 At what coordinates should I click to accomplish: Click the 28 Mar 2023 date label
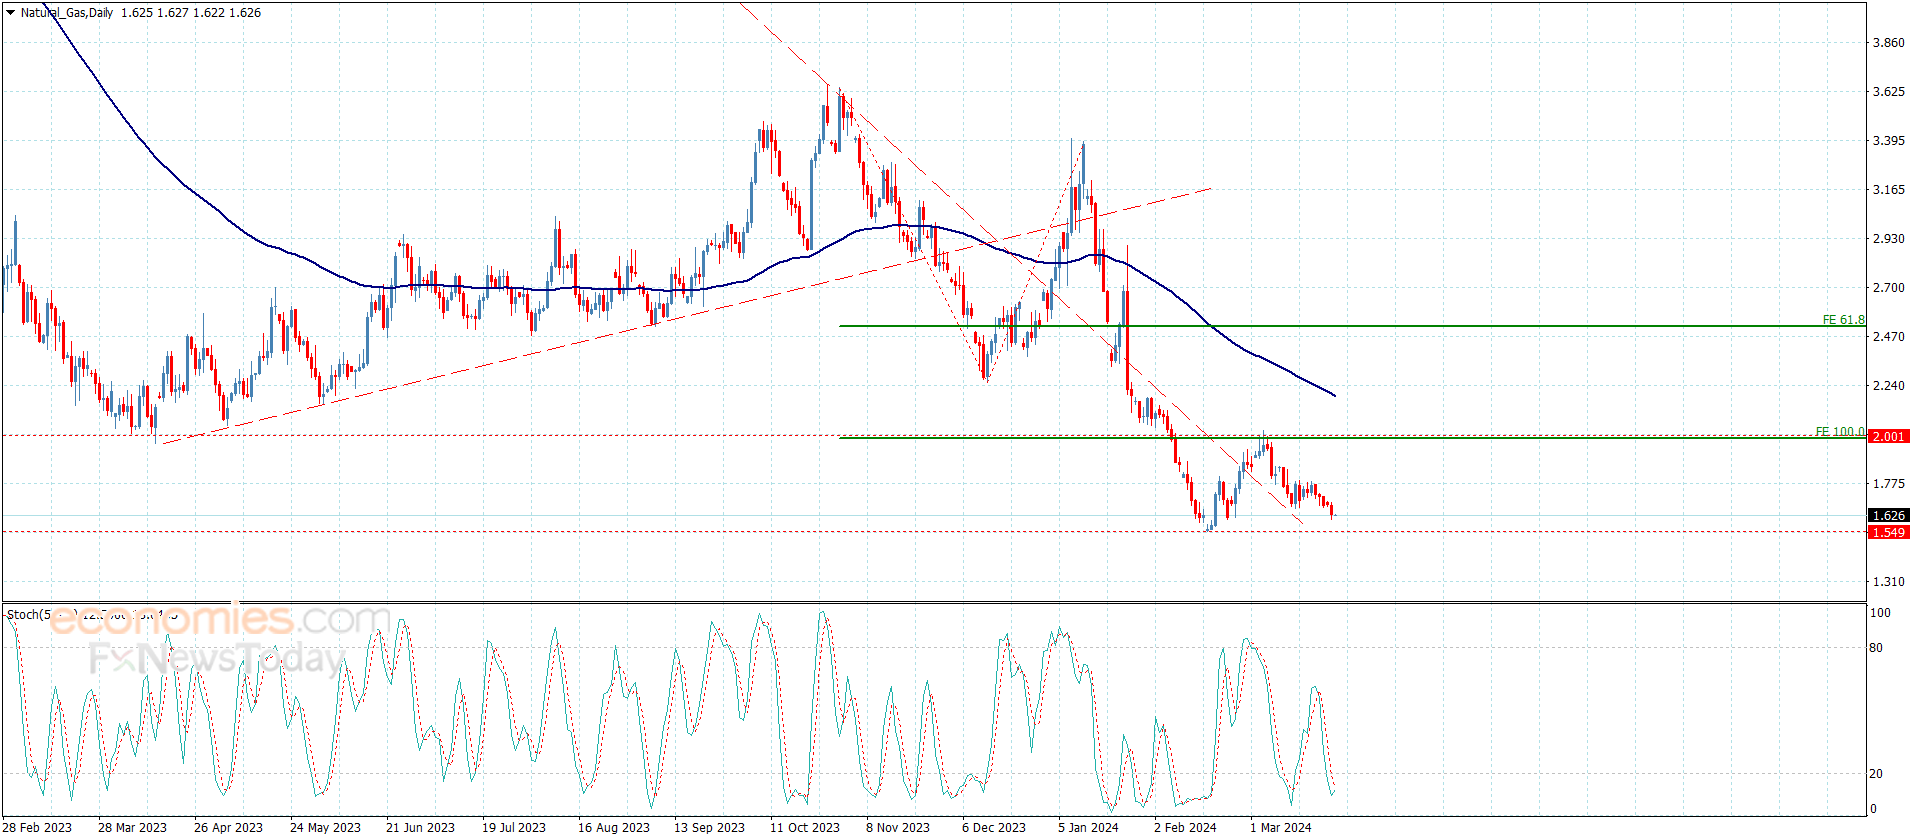point(132,827)
